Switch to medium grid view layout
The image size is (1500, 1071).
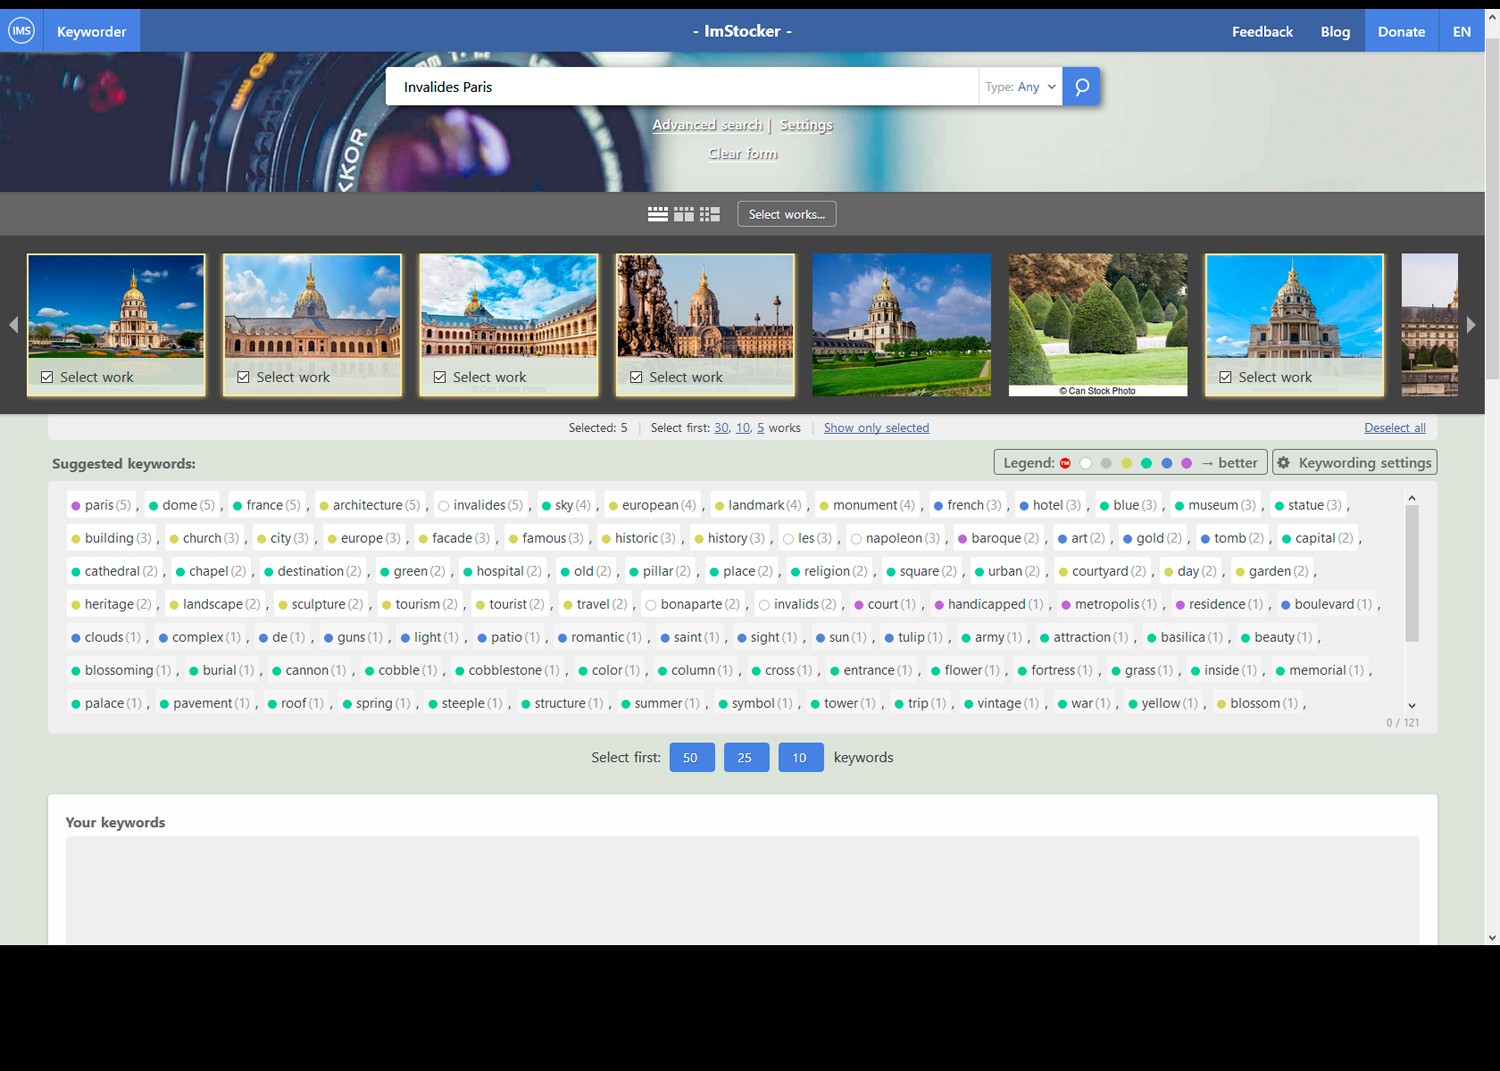coord(684,213)
